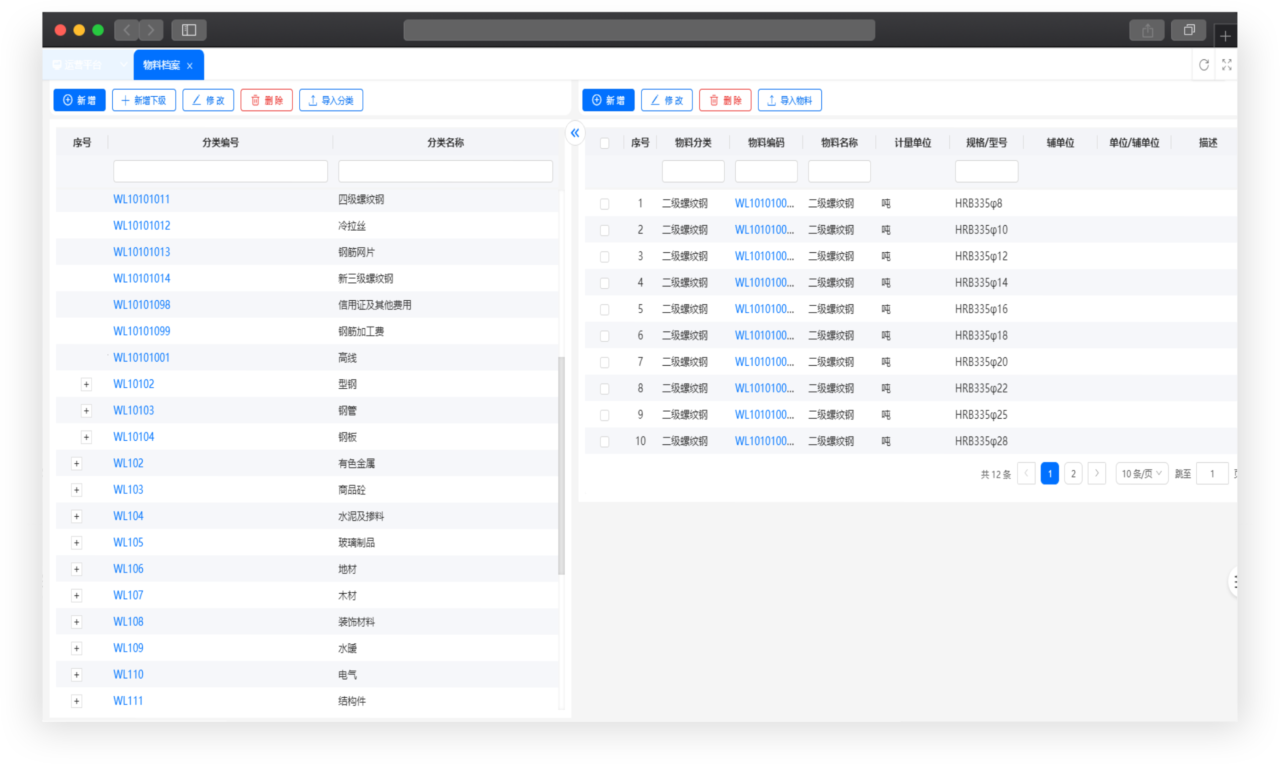Open the 10条/页 page size dropdown

click(1142, 473)
